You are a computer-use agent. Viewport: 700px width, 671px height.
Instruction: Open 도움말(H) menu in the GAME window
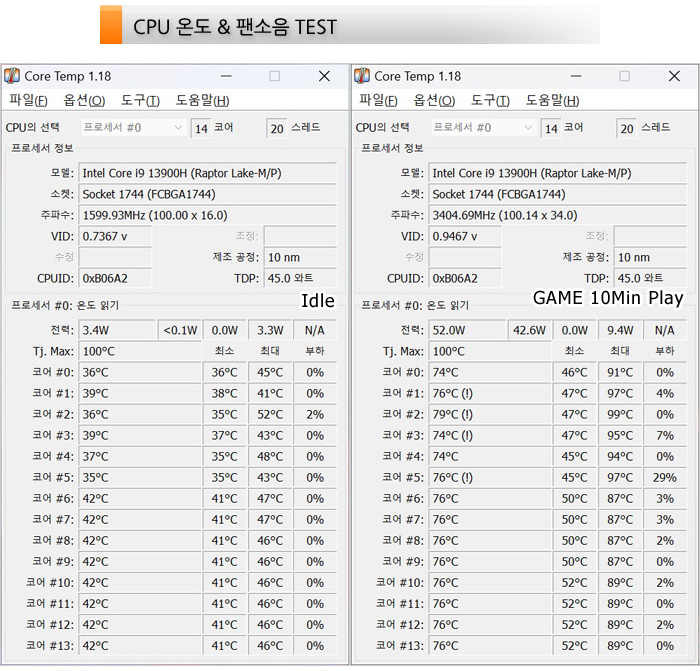[552, 100]
